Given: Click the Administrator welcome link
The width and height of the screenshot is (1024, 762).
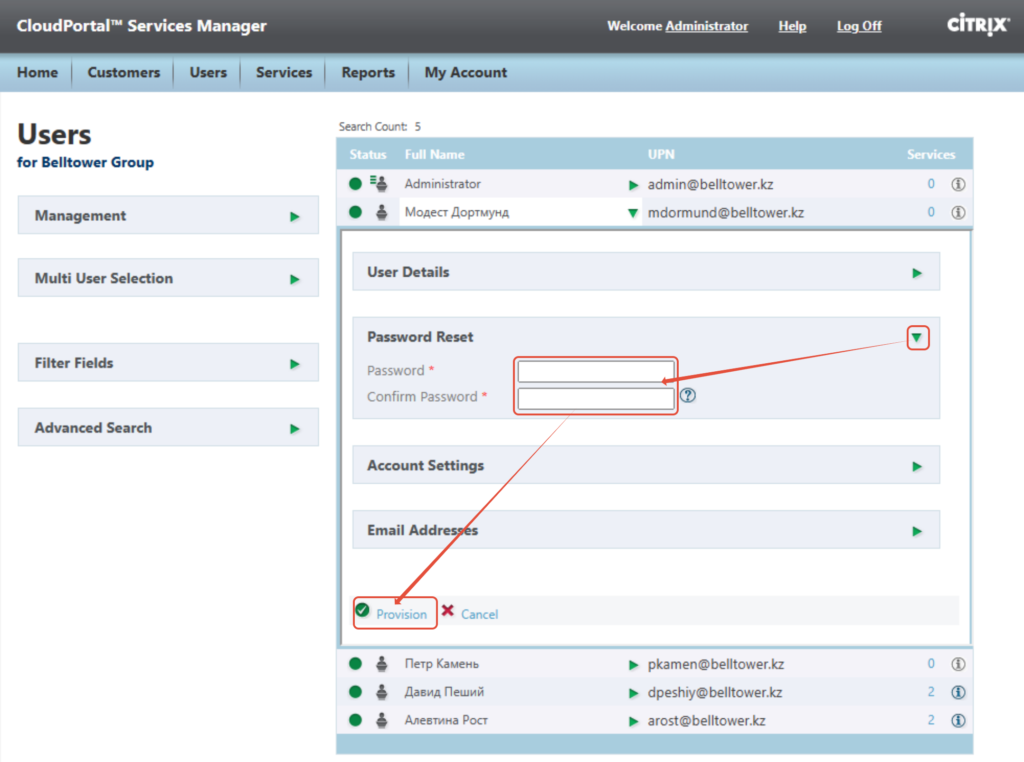Looking at the screenshot, I should point(707,26).
